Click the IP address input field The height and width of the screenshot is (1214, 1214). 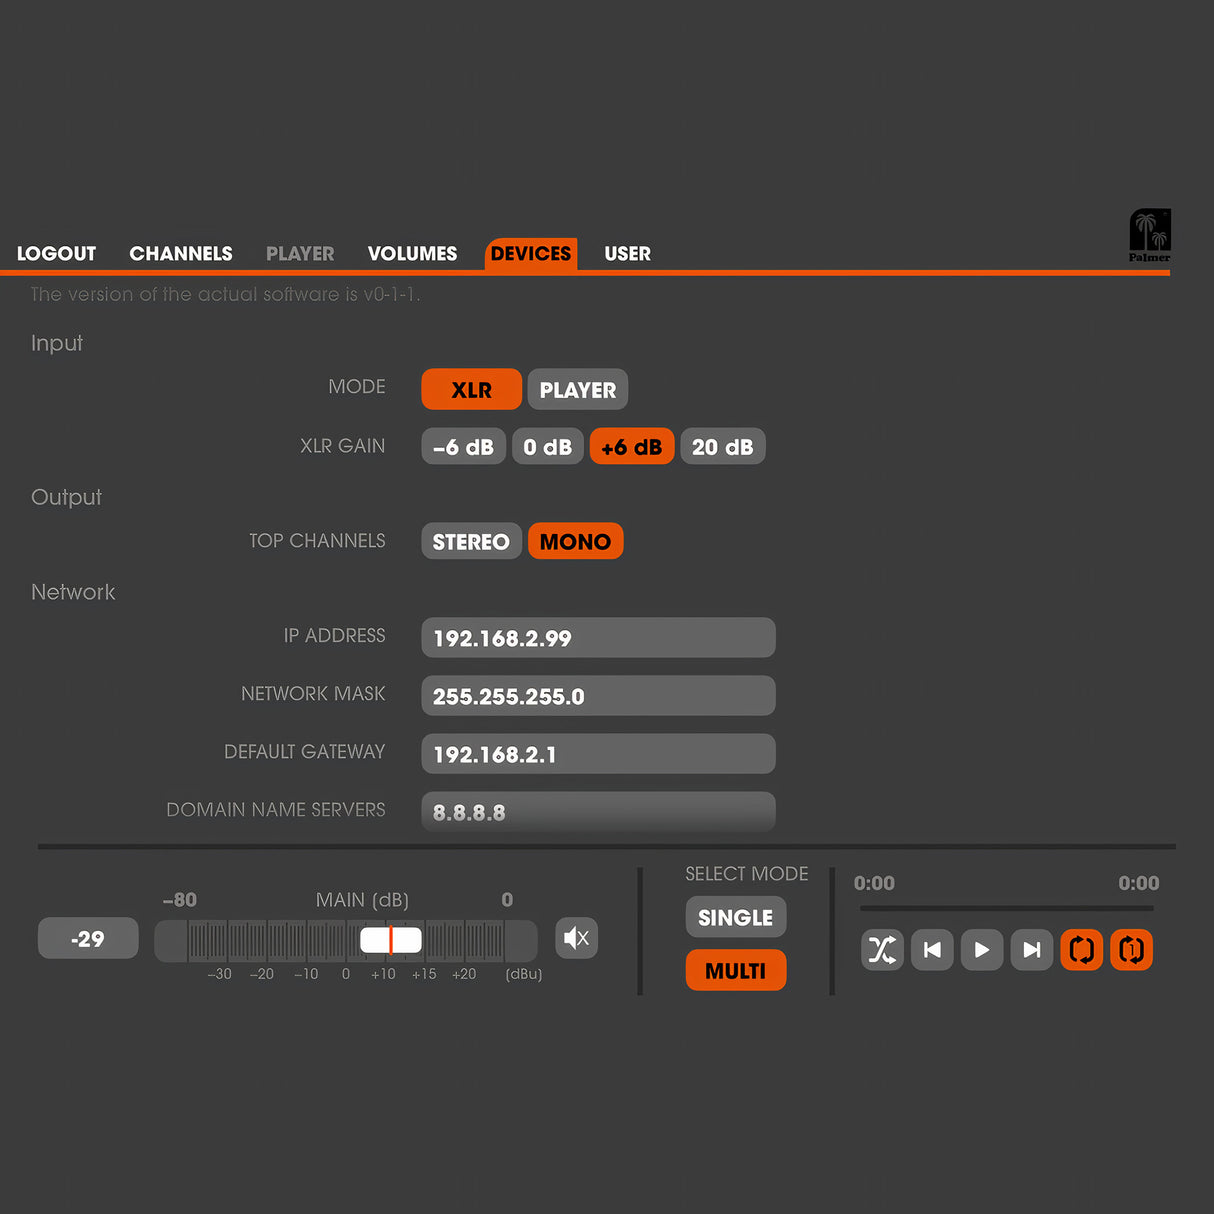coord(598,638)
